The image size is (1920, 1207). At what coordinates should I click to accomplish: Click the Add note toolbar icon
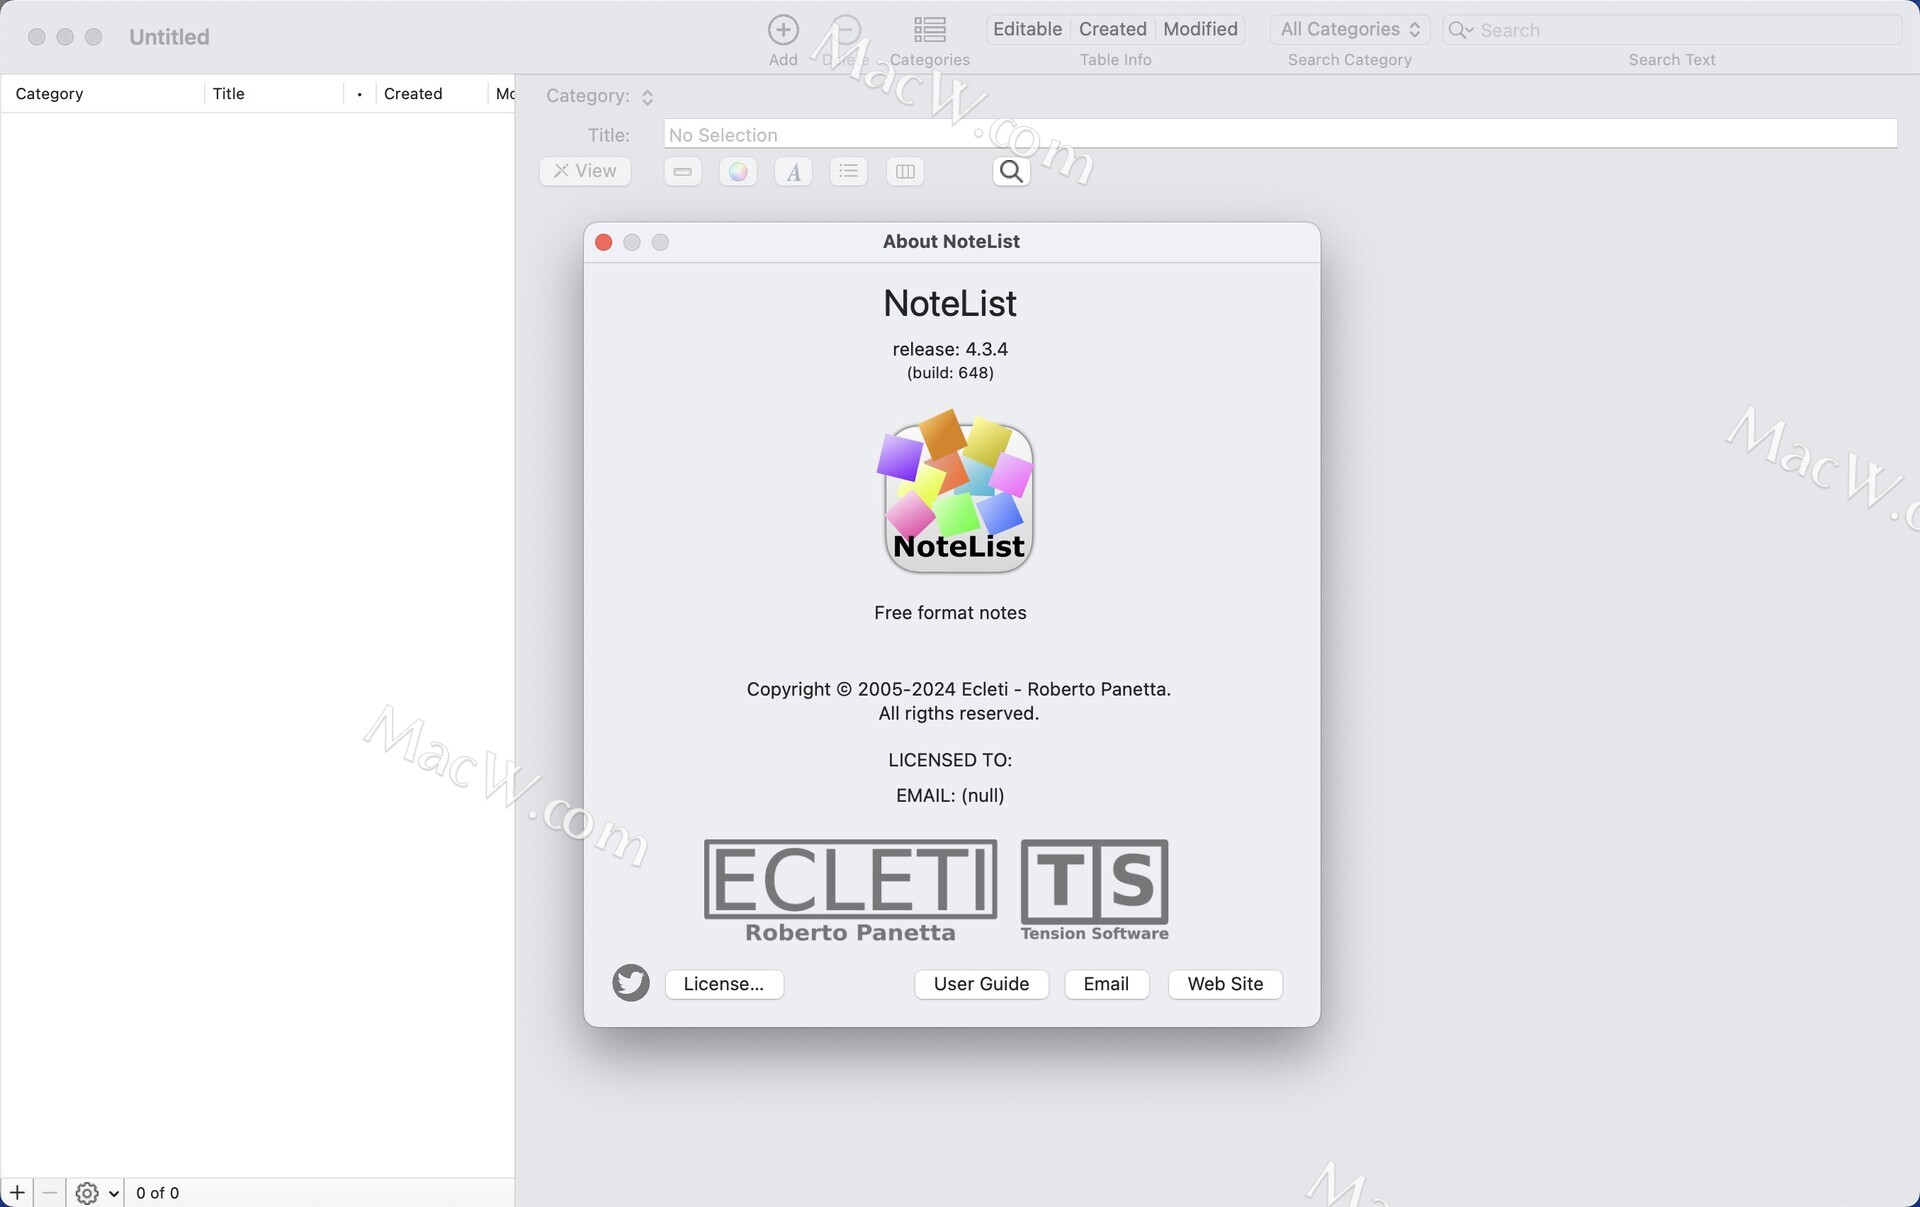[783, 30]
